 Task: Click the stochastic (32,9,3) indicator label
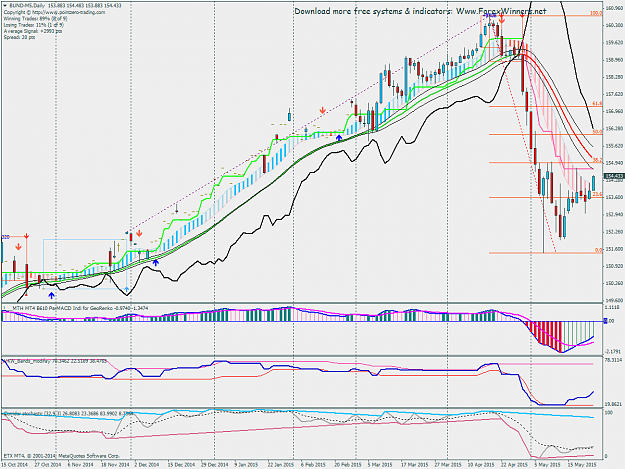click(69, 414)
